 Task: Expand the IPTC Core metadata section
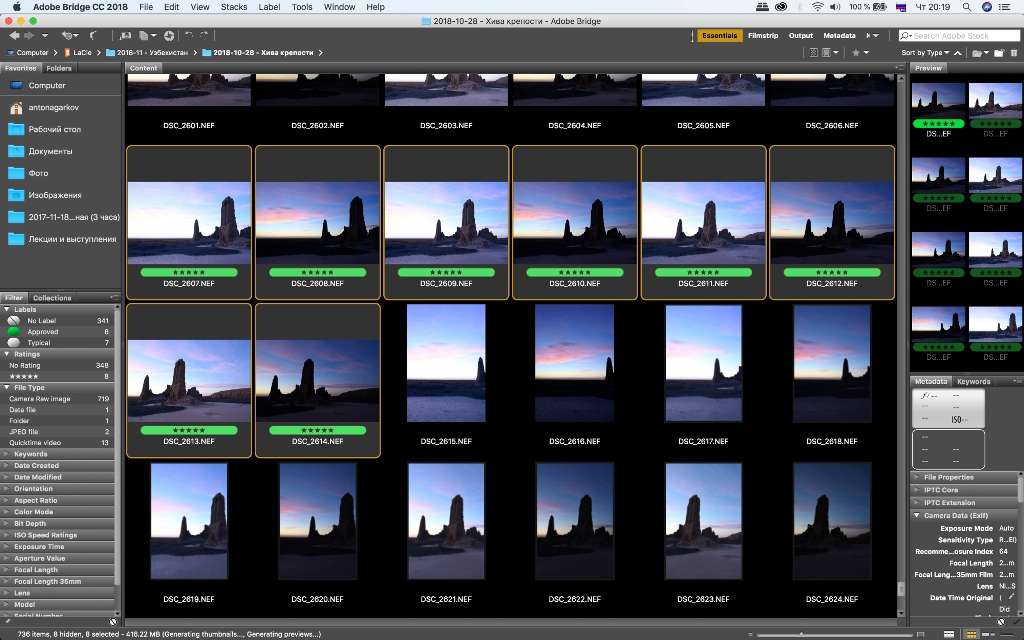coord(916,490)
